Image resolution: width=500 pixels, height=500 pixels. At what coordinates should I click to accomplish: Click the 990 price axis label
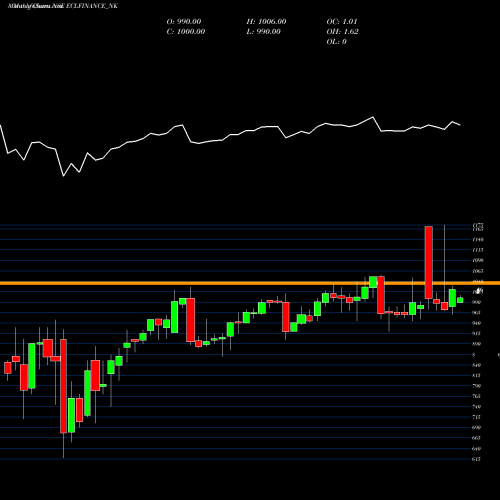coord(477,302)
